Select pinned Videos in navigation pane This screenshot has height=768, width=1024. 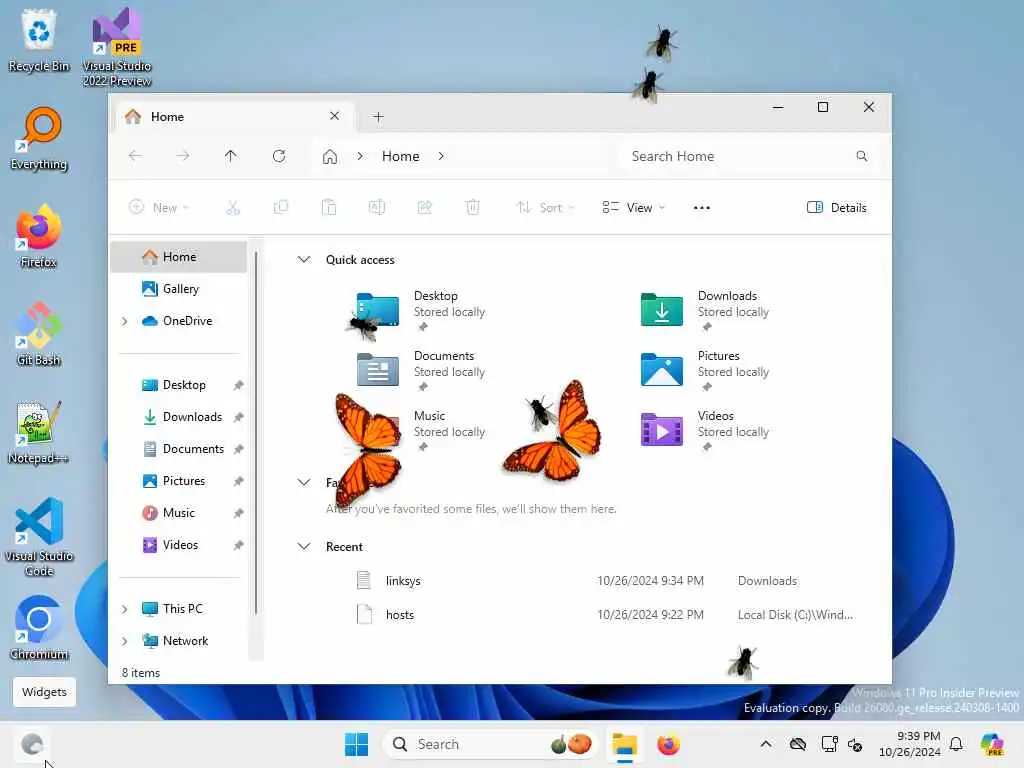coord(178,545)
